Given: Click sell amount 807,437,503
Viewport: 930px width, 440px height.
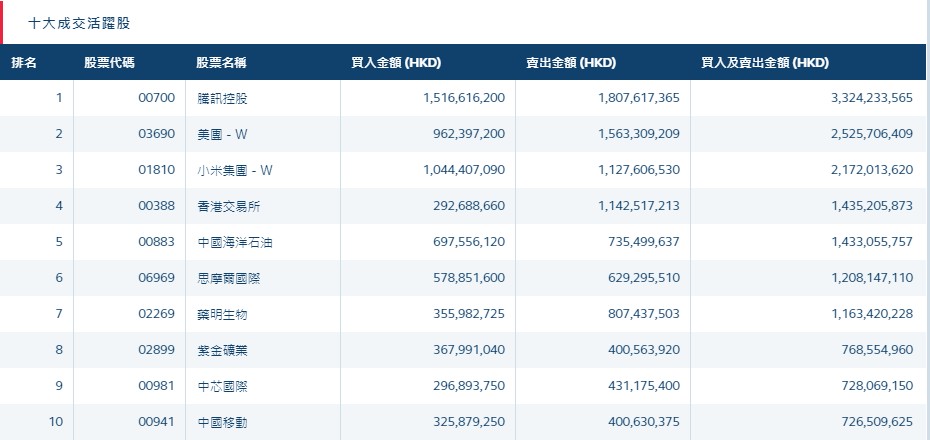Looking at the screenshot, I should tap(644, 314).
